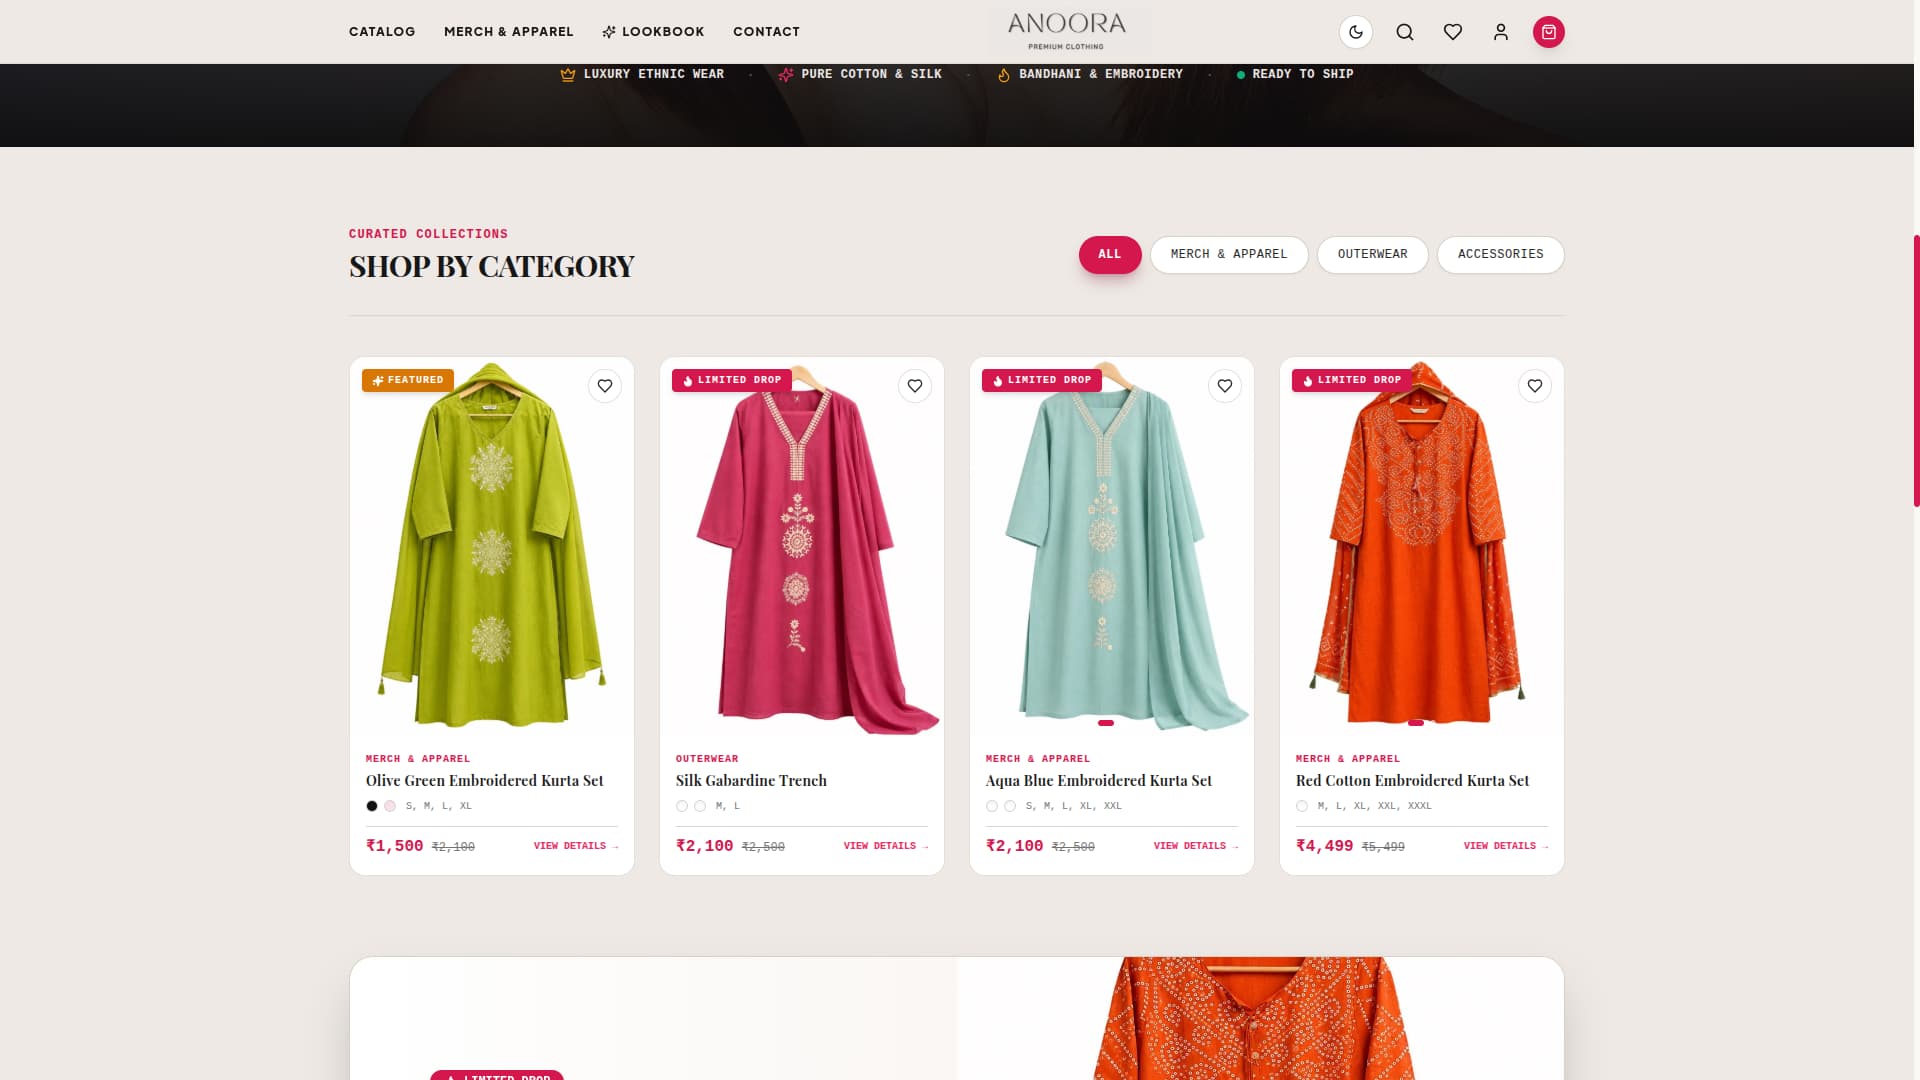
Task: Open wishlist heart icon in header
Action: [x=1453, y=32]
